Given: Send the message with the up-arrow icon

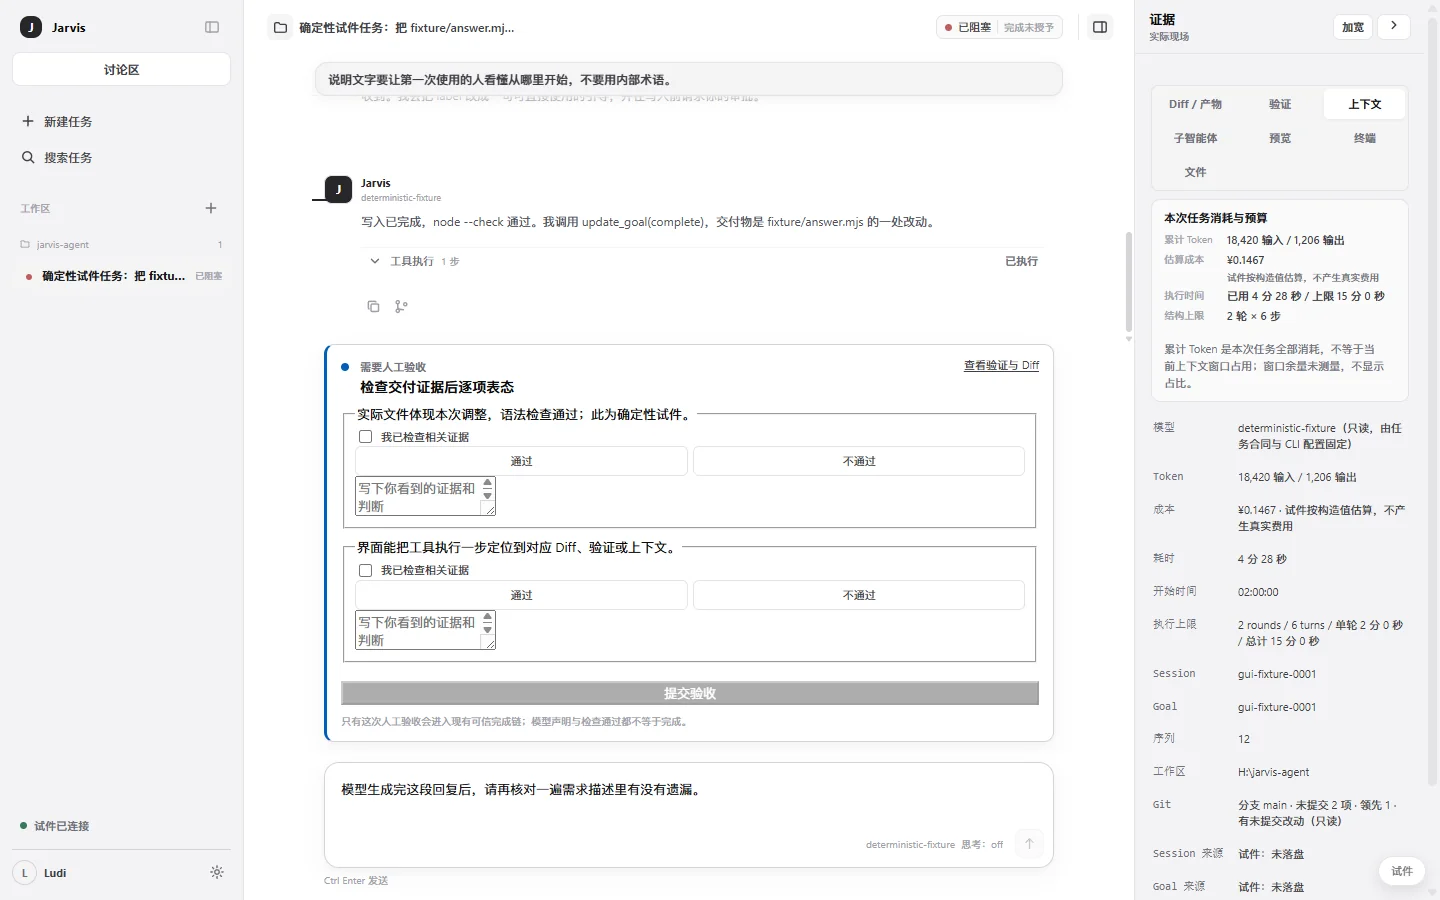Looking at the screenshot, I should click(1029, 844).
